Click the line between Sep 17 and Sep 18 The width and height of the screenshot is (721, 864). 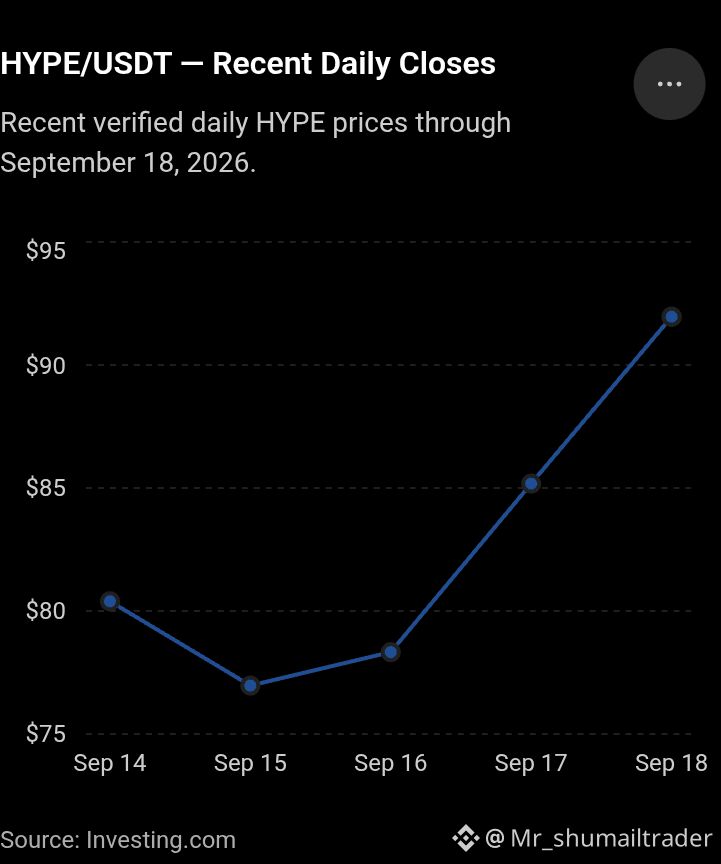pos(601,401)
